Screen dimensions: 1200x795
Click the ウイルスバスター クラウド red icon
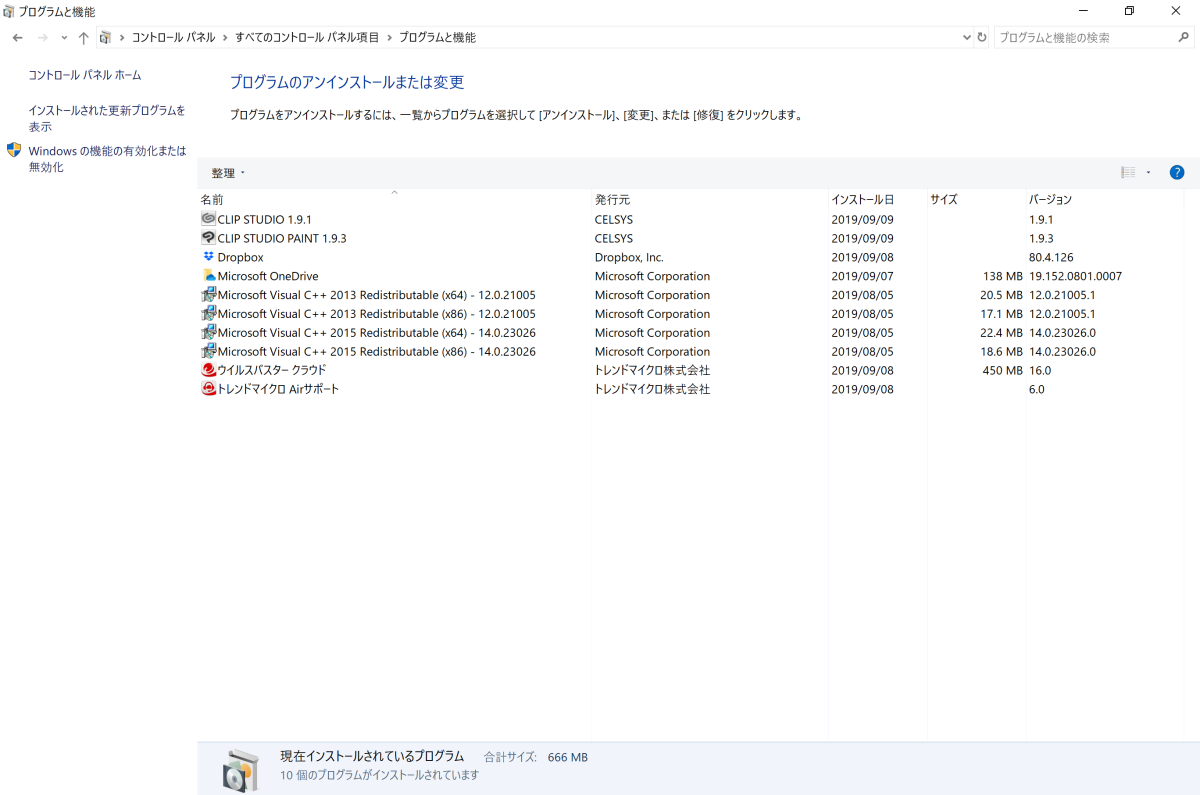coord(208,370)
